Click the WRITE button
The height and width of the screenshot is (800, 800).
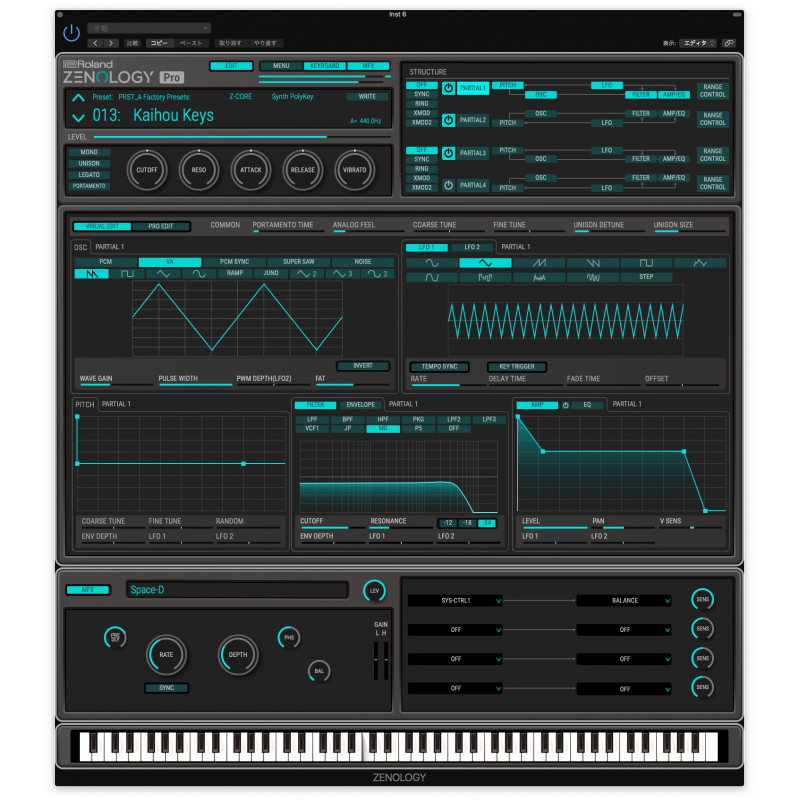[x=367, y=96]
